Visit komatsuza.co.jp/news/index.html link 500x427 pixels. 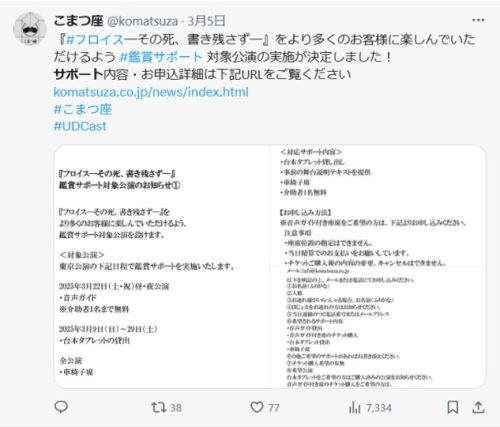(x=151, y=92)
